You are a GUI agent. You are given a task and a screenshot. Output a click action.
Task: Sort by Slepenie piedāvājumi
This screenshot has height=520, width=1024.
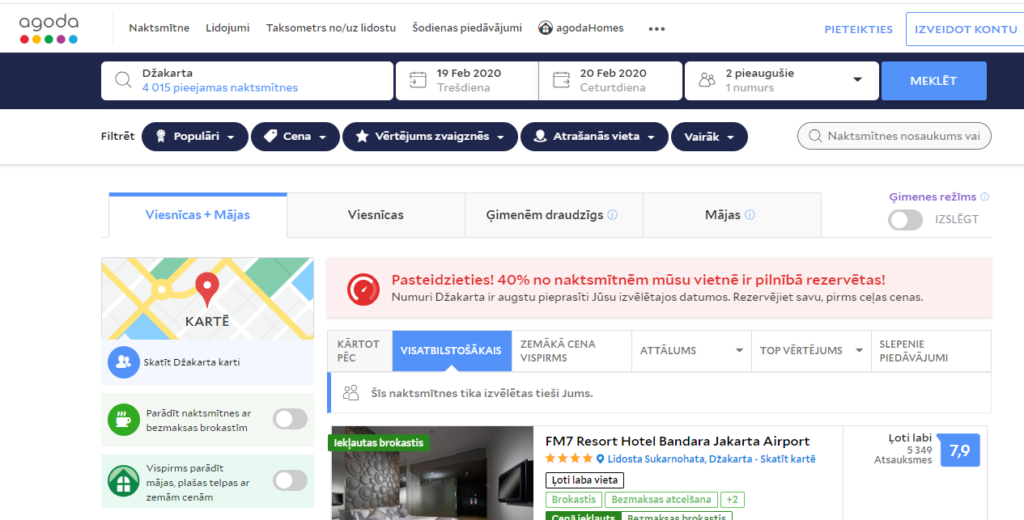(931, 351)
